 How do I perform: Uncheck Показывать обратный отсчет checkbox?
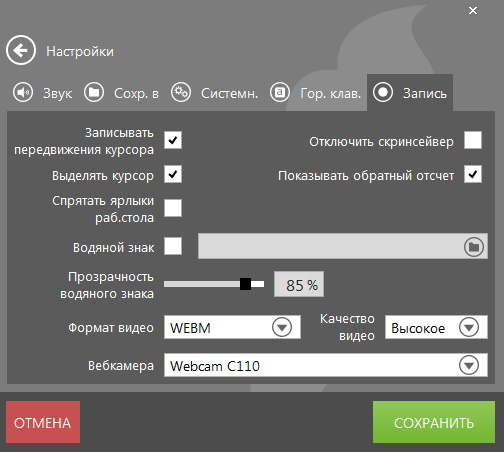473,174
